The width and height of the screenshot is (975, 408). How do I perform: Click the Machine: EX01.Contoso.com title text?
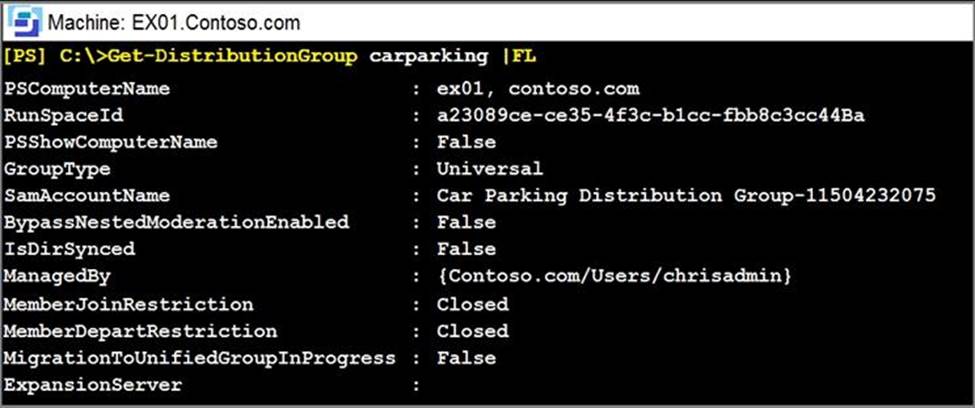pyautogui.click(x=173, y=23)
